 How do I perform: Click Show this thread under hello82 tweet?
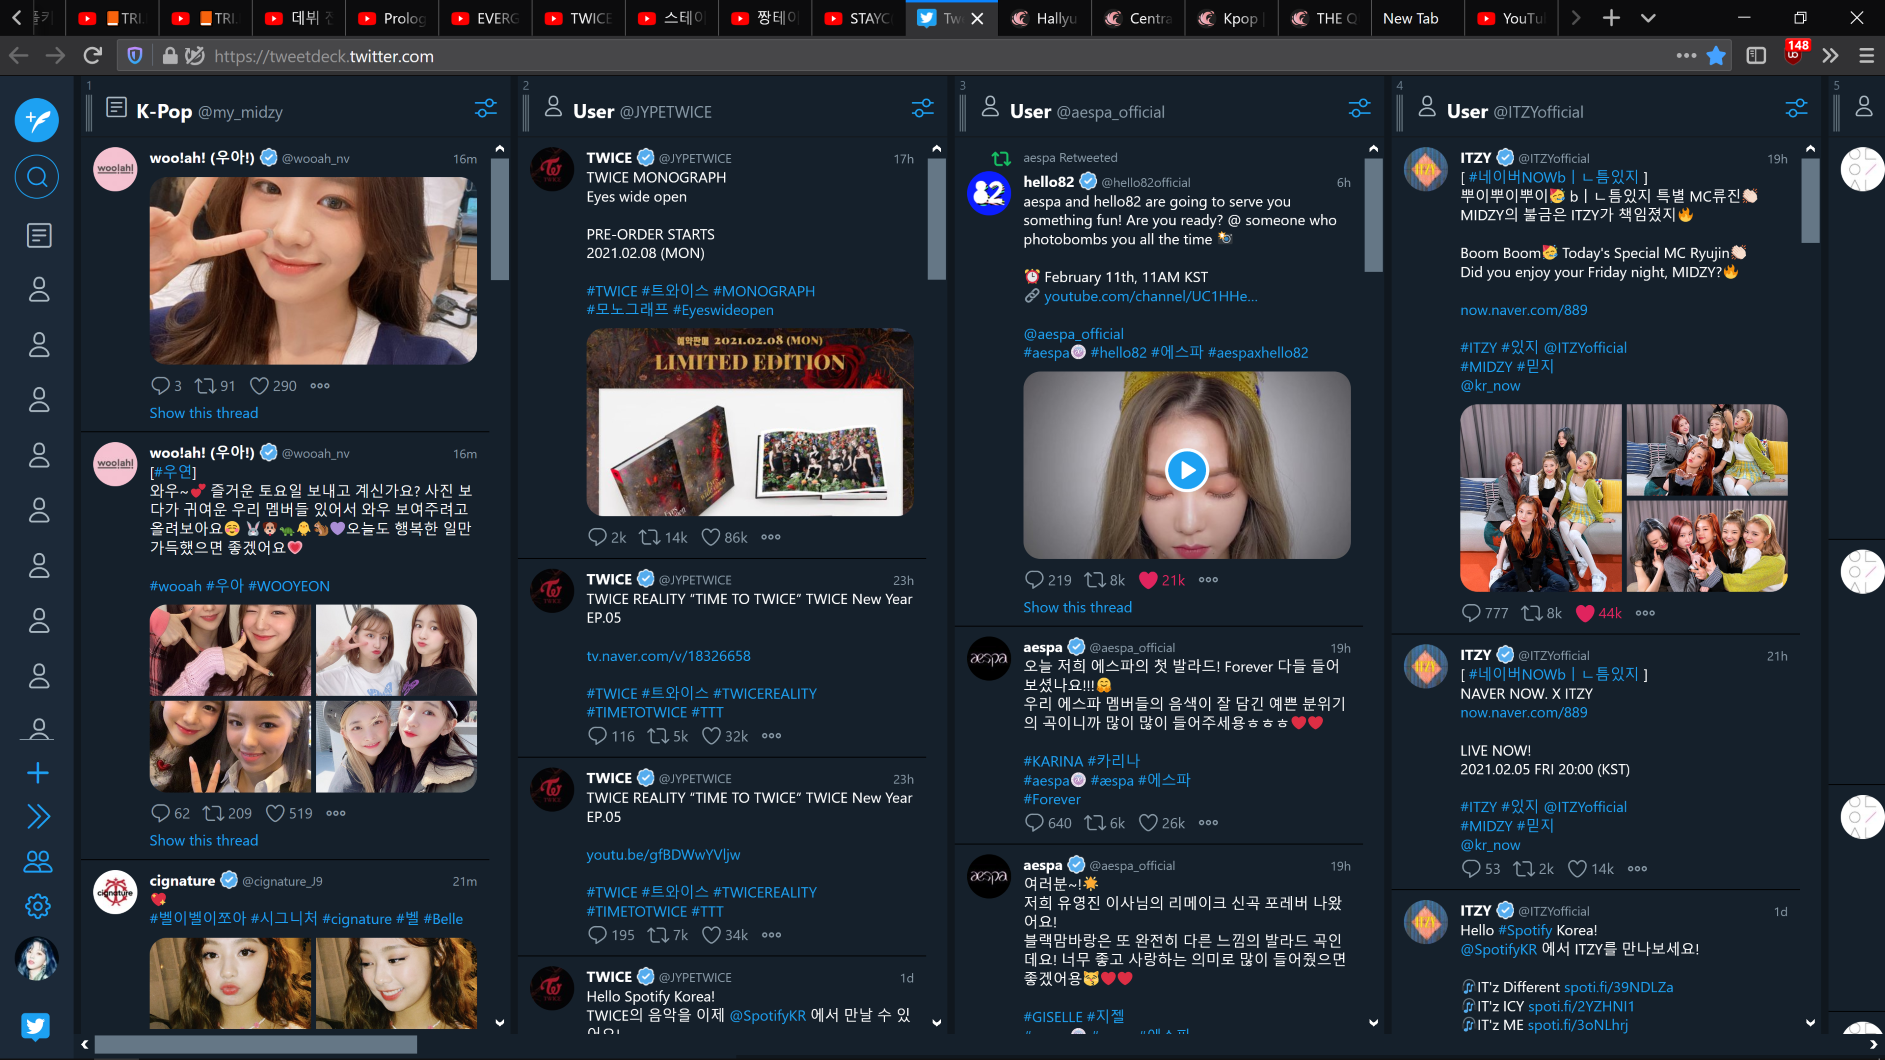1077,607
